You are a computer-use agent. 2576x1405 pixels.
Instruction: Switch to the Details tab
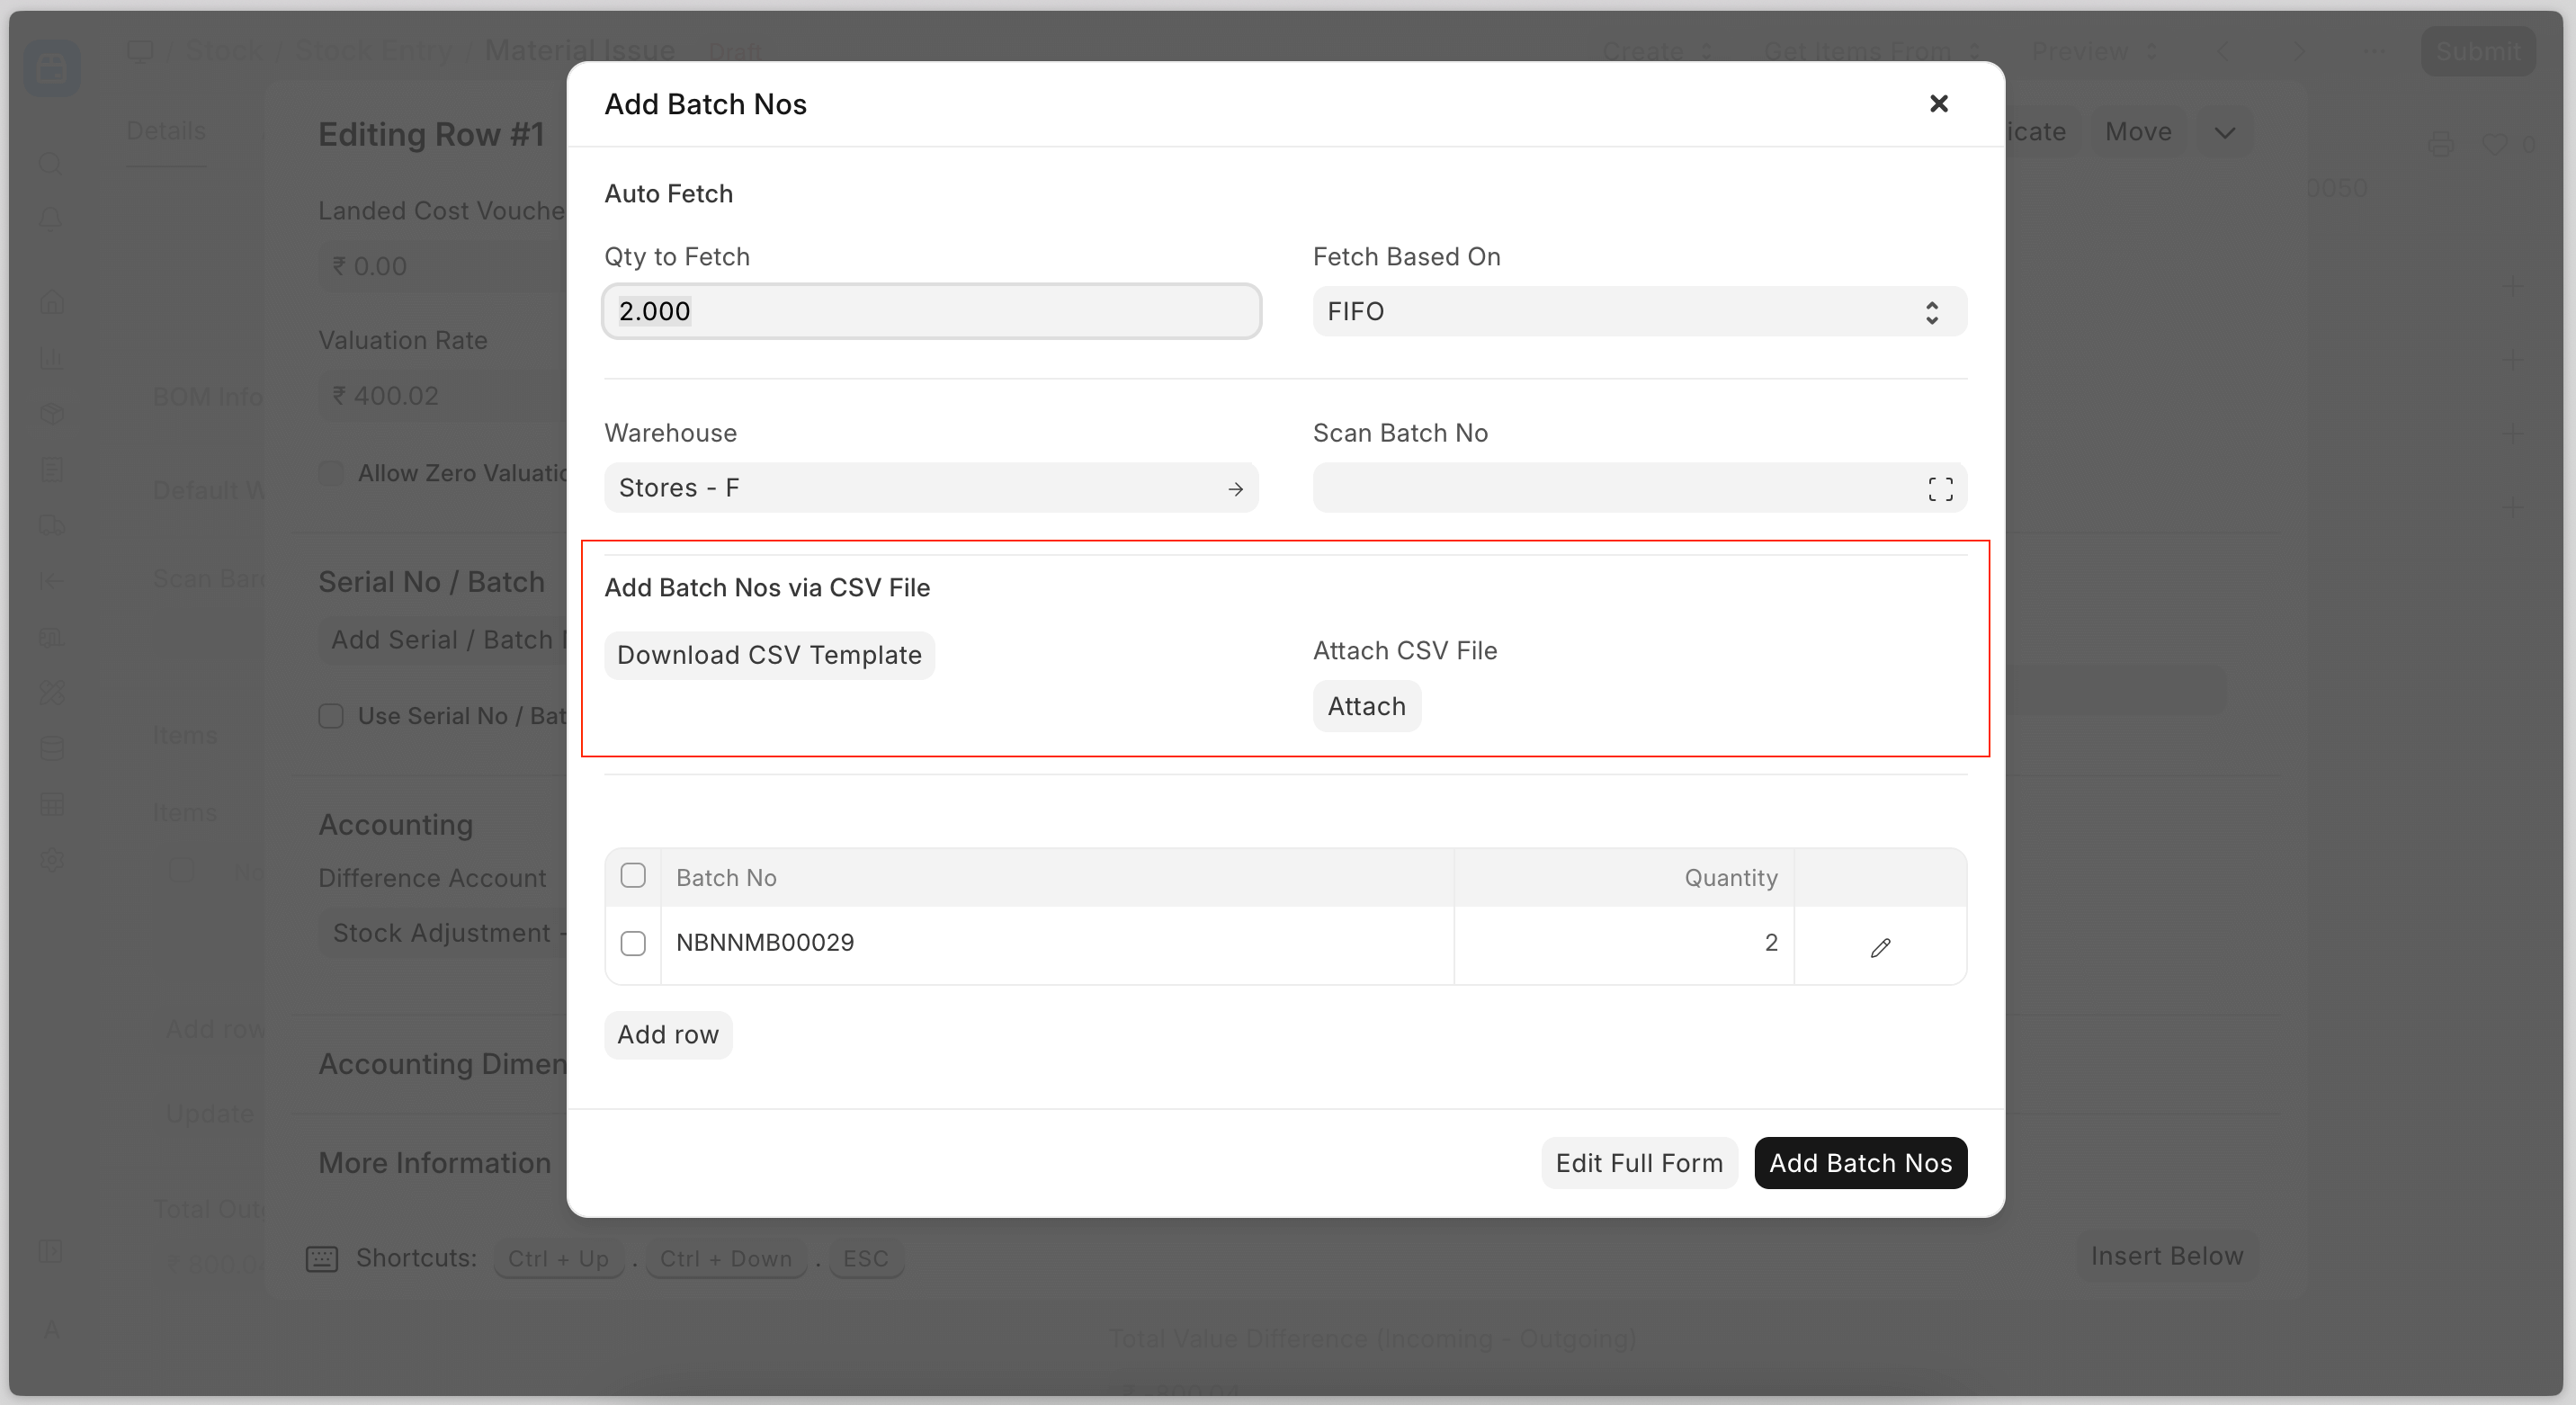coord(166,131)
